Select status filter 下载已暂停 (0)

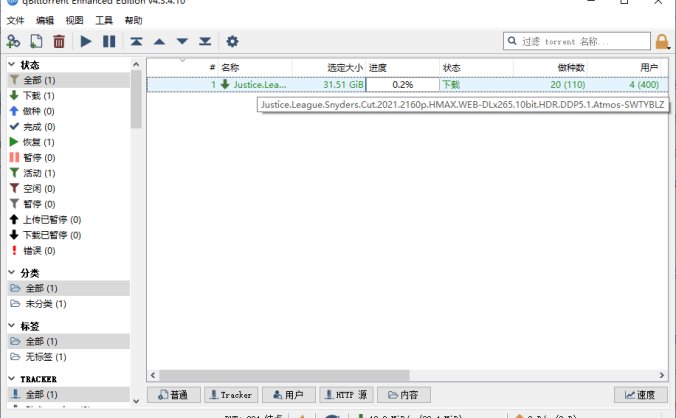(69, 235)
